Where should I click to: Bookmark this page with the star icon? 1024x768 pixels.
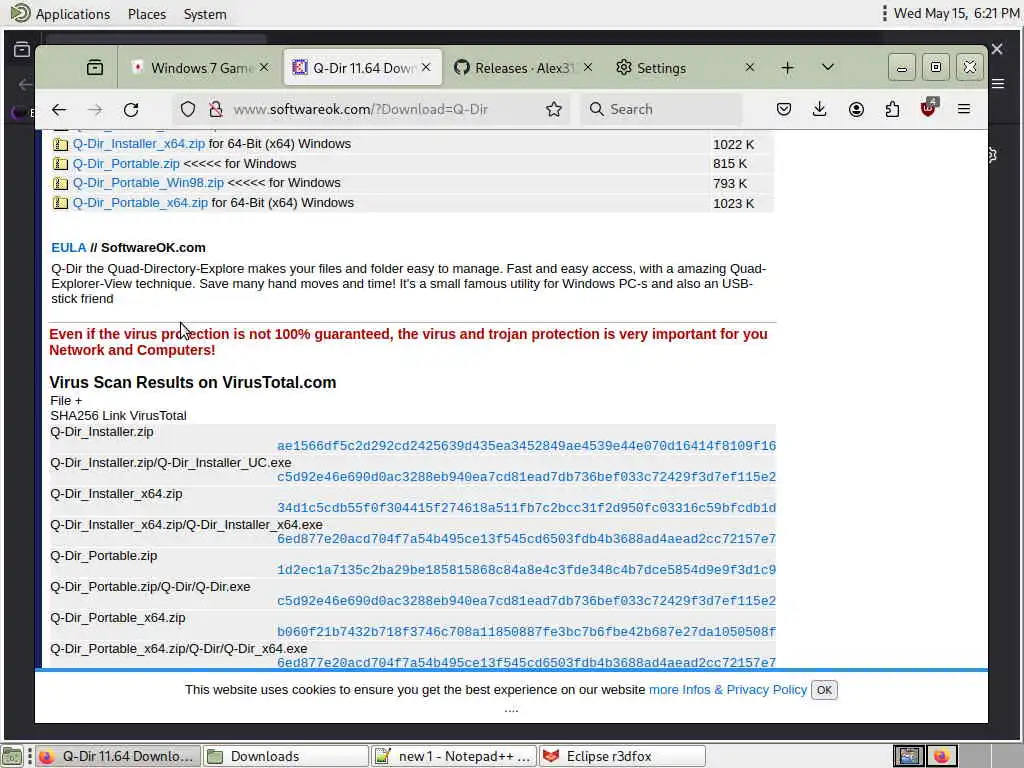point(554,110)
